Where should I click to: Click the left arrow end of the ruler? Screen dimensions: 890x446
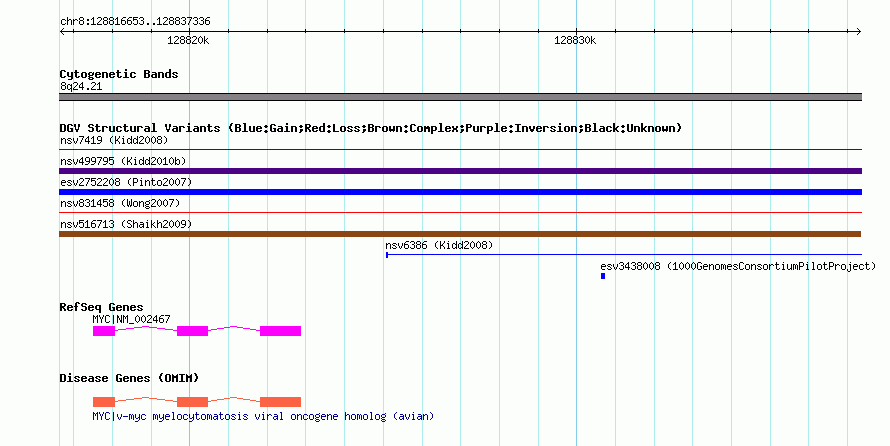63,32
